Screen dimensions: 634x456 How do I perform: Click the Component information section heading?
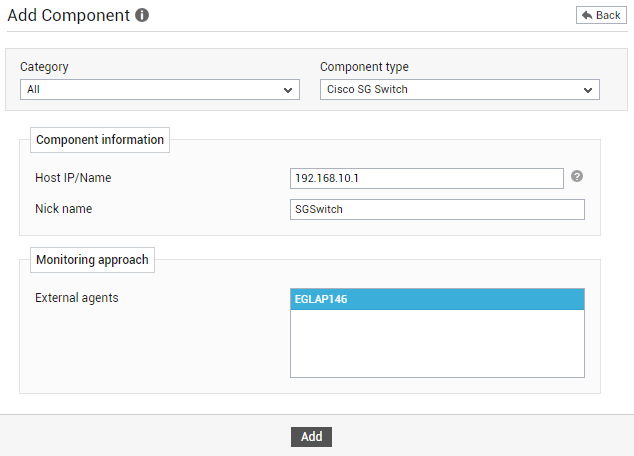[100, 140]
